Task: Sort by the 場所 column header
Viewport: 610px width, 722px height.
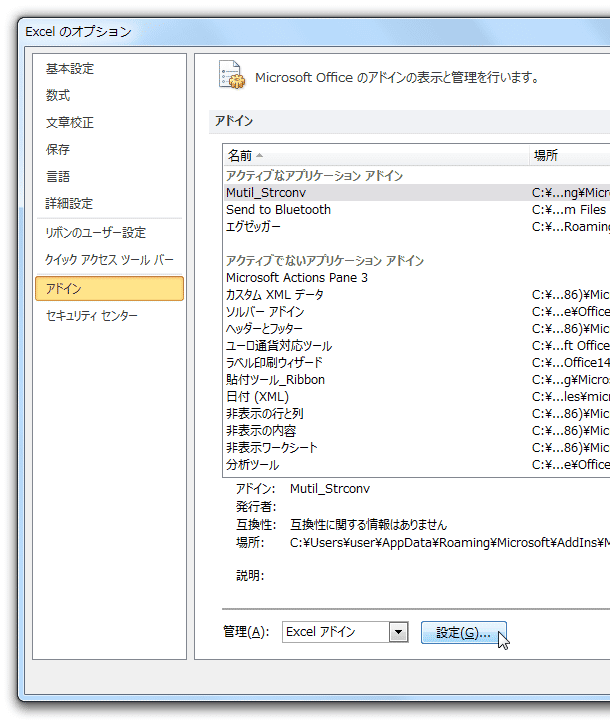Action: click(570, 156)
